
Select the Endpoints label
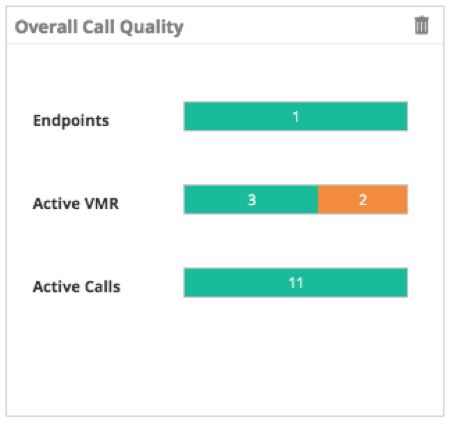[x=71, y=120]
